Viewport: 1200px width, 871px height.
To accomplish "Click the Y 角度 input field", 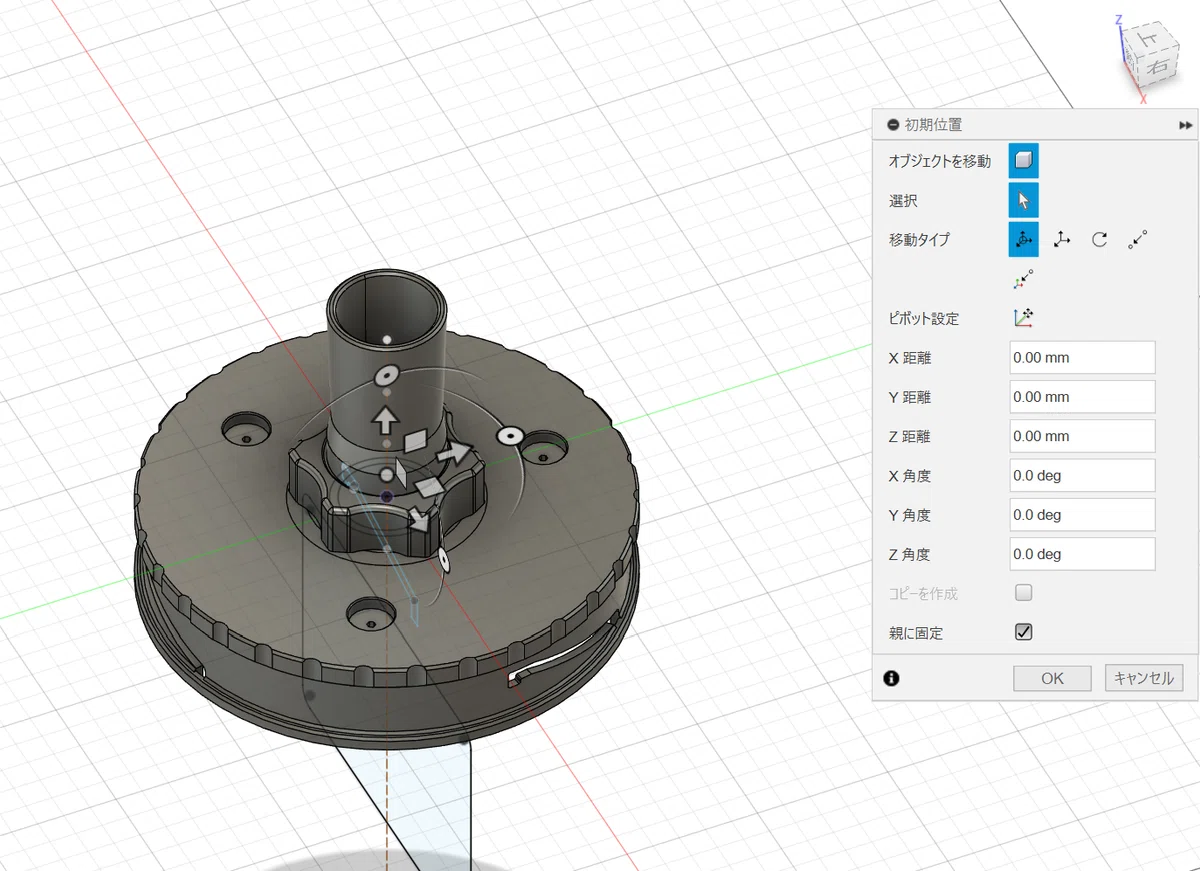I will [1082, 515].
